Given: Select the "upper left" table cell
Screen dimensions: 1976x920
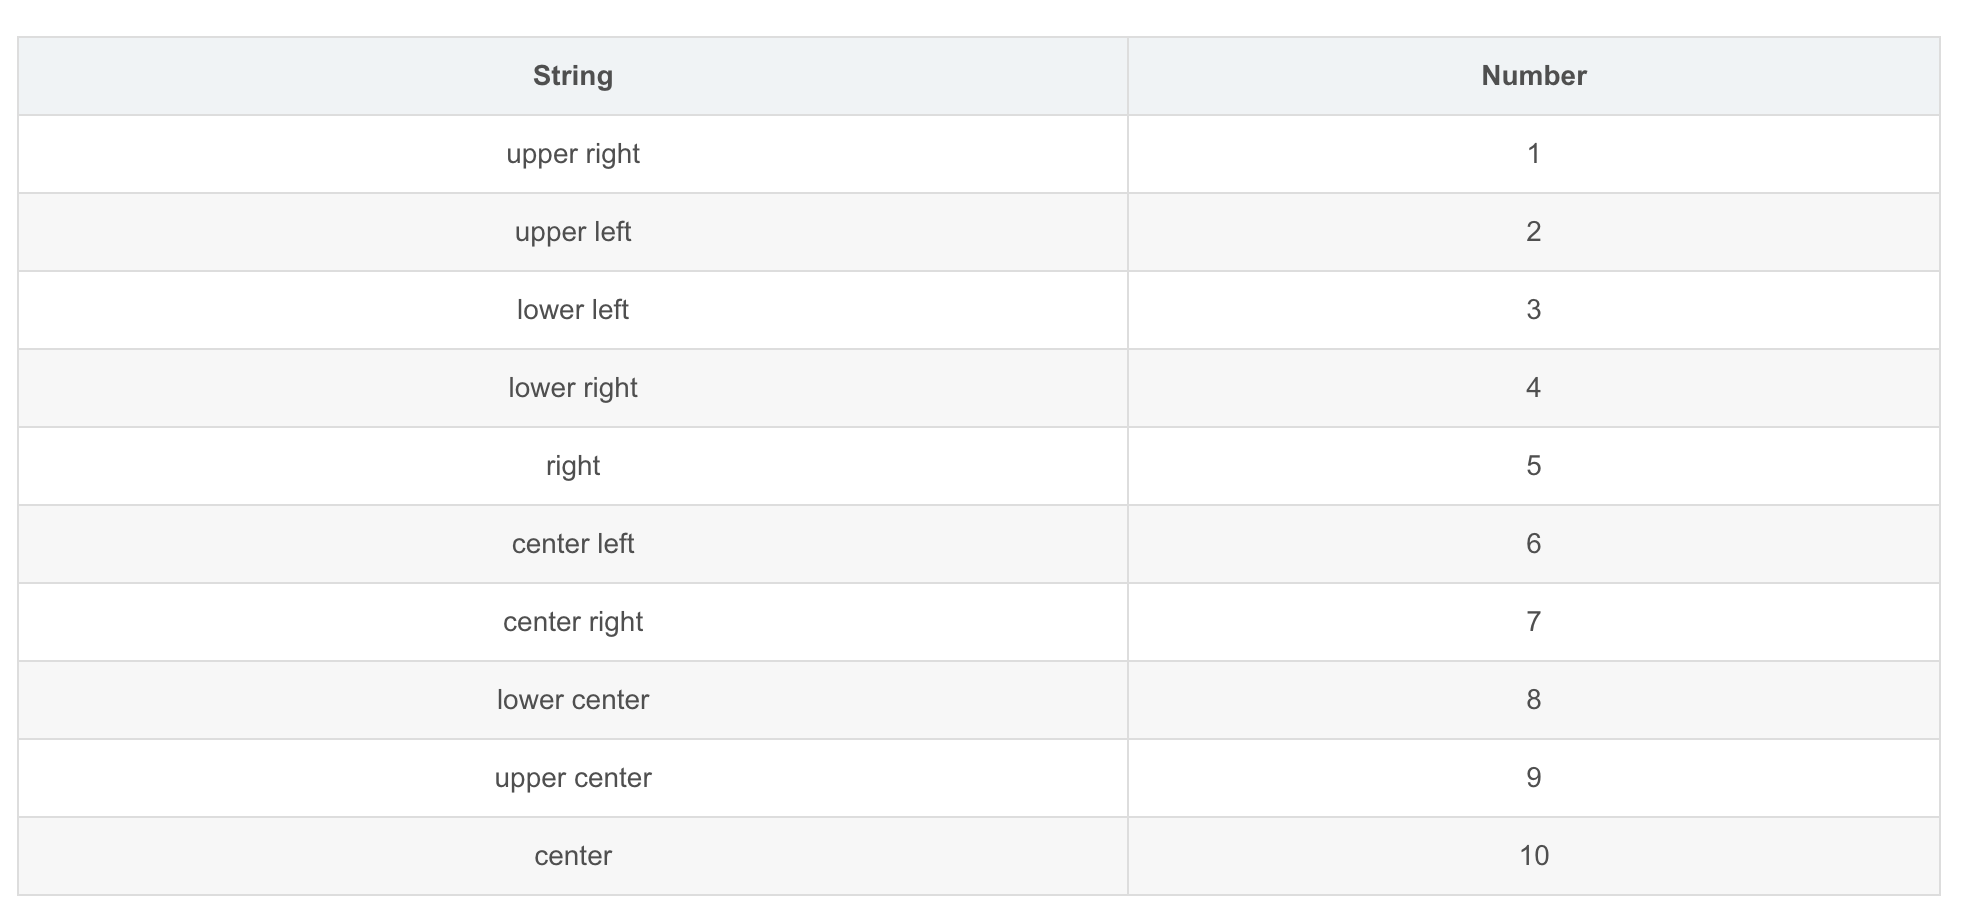Looking at the screenshot, I should tap(572, 232).
